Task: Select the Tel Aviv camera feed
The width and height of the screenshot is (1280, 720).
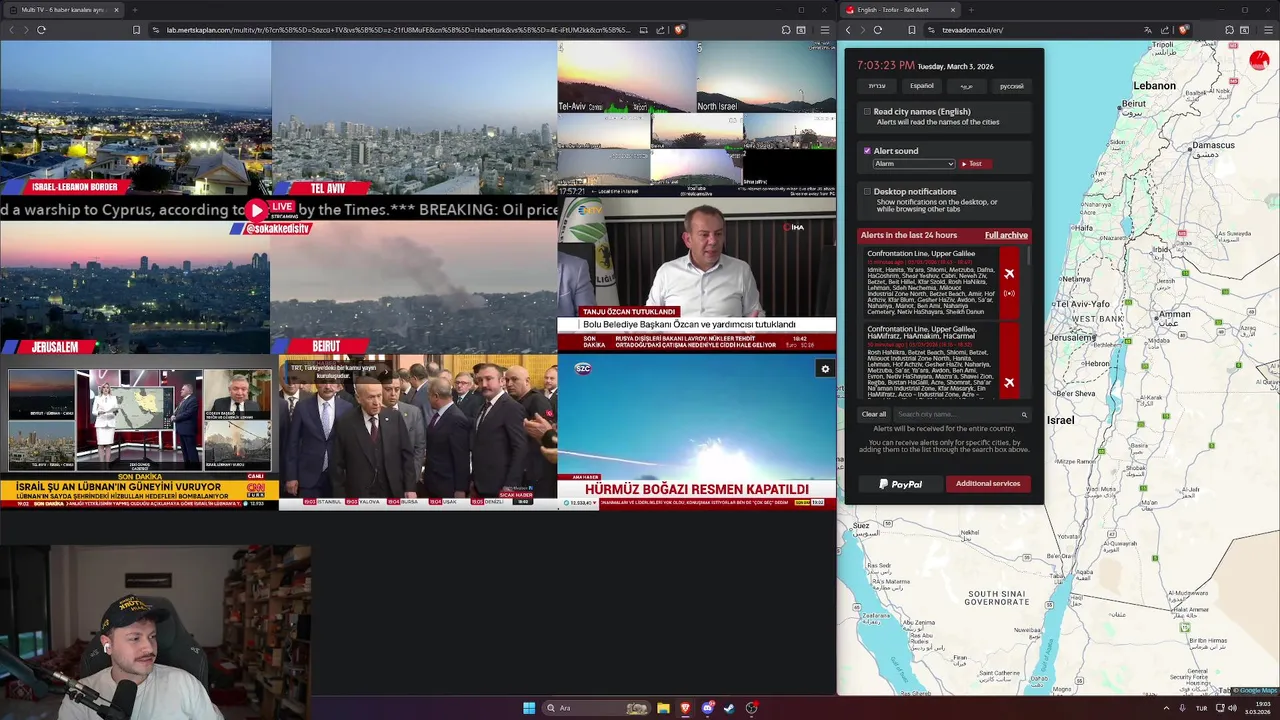Action: [x=414, y=118]
